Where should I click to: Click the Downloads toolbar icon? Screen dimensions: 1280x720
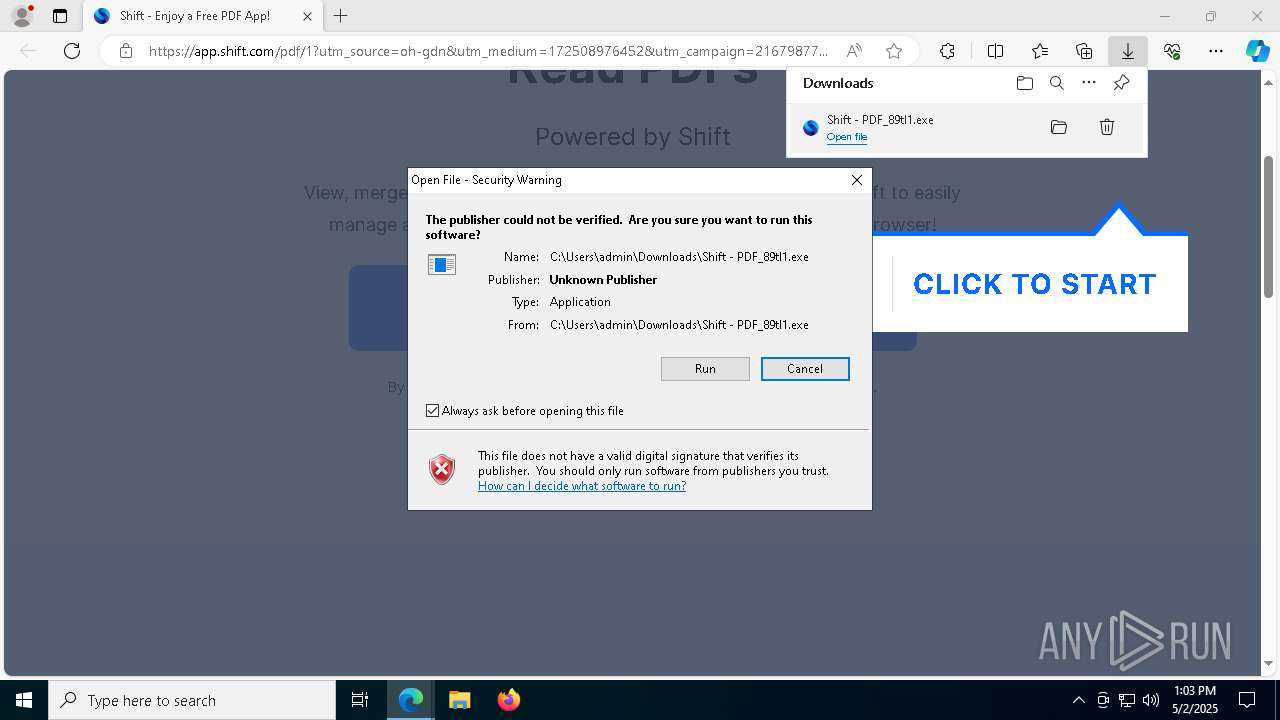click(x=1127, y=51)
